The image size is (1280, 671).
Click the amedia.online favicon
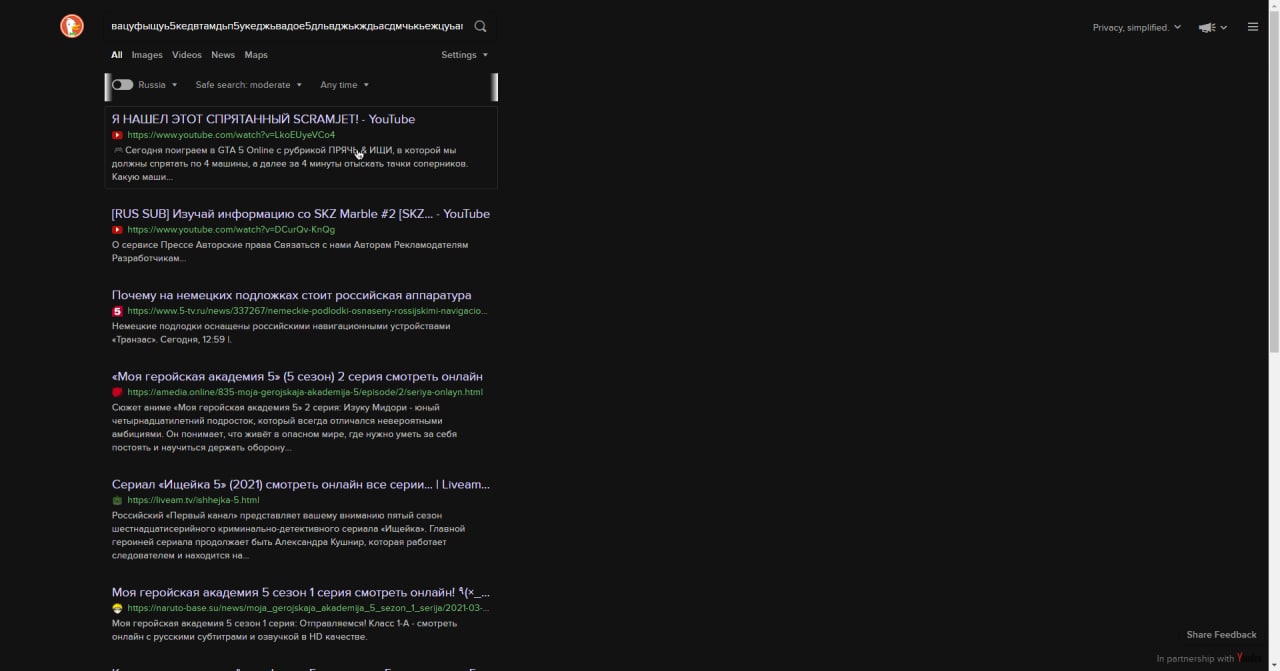pos(117,392)
